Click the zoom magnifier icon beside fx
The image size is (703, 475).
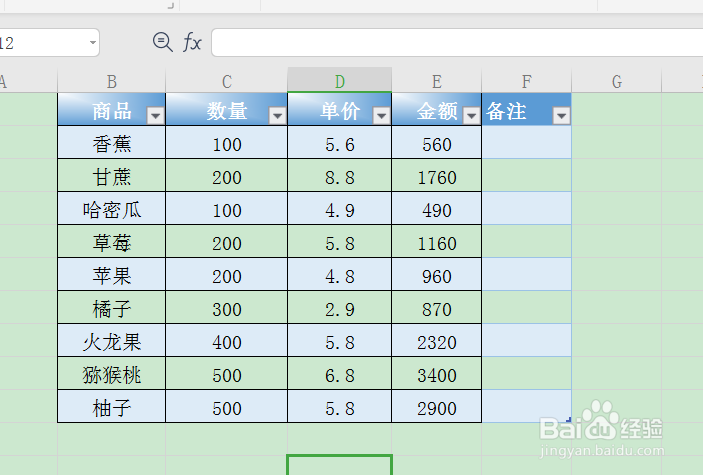pos(162,43)
